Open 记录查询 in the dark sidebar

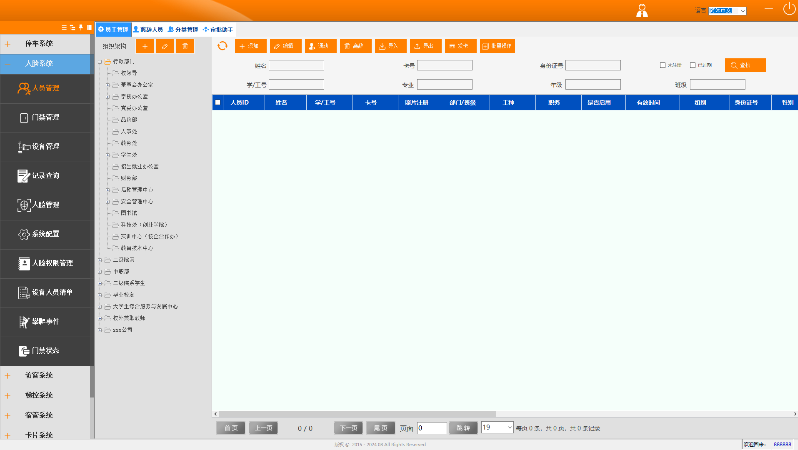(46, 176)
